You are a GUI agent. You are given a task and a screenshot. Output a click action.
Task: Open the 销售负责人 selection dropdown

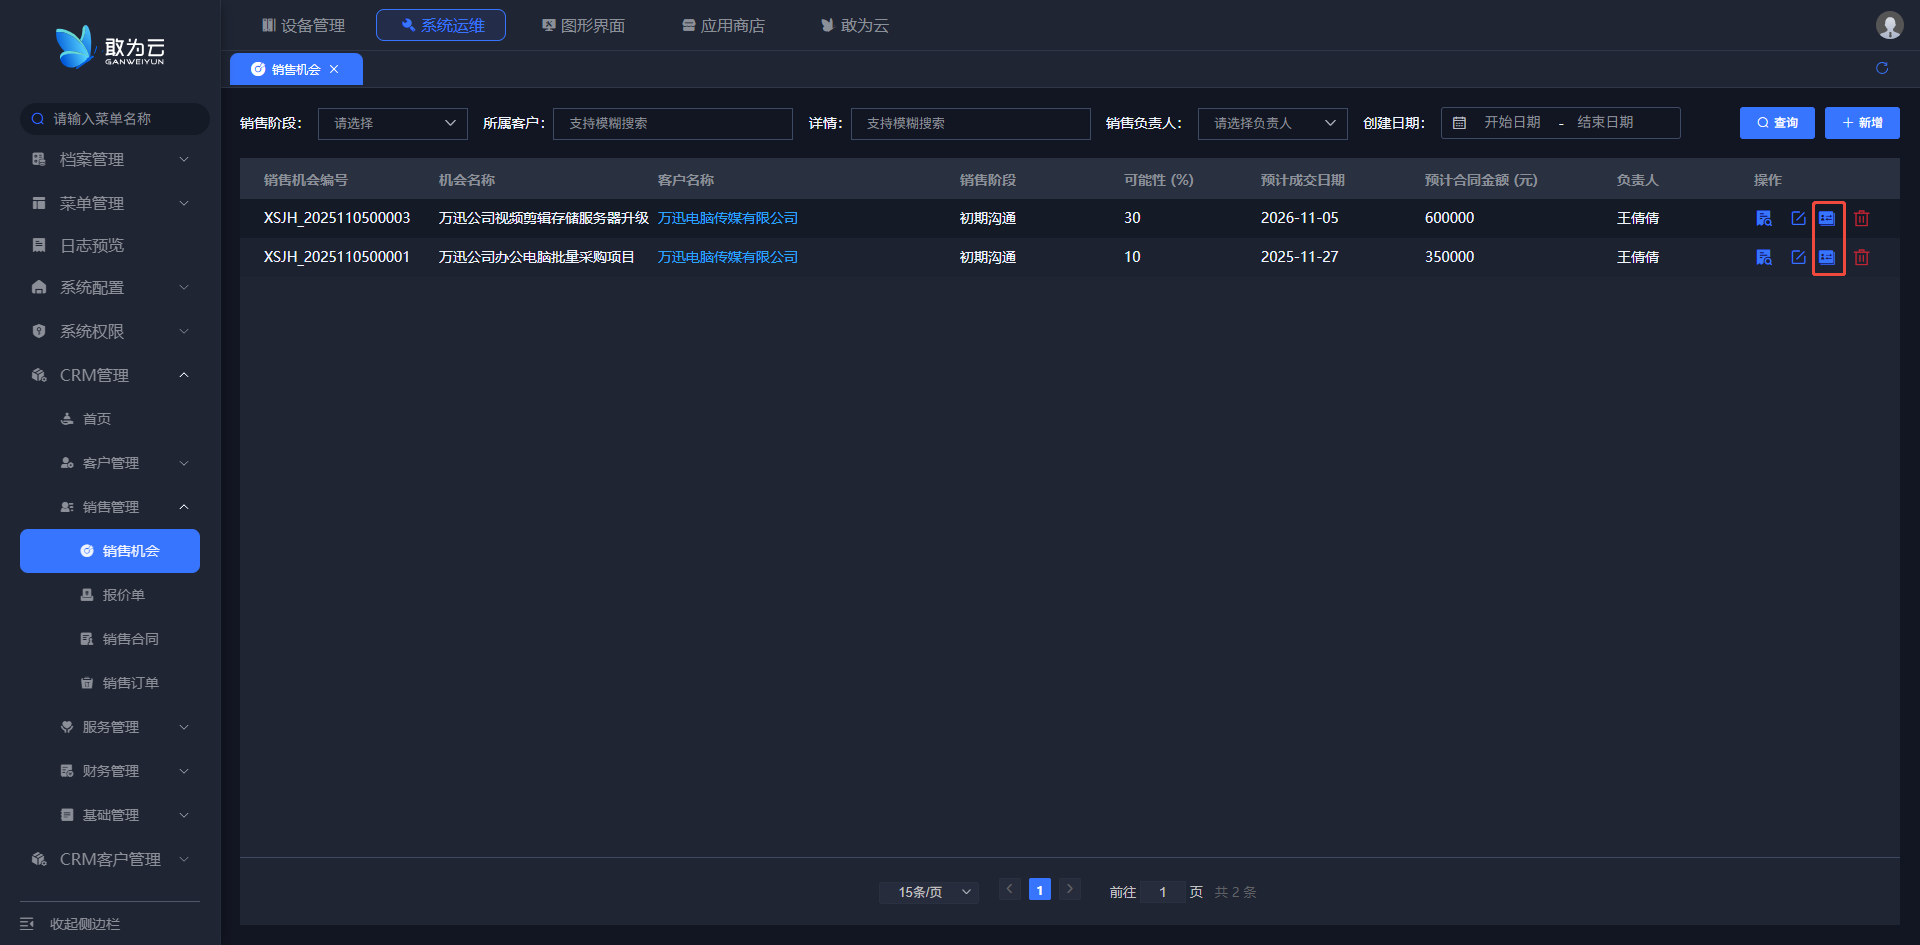(1272, 123)
